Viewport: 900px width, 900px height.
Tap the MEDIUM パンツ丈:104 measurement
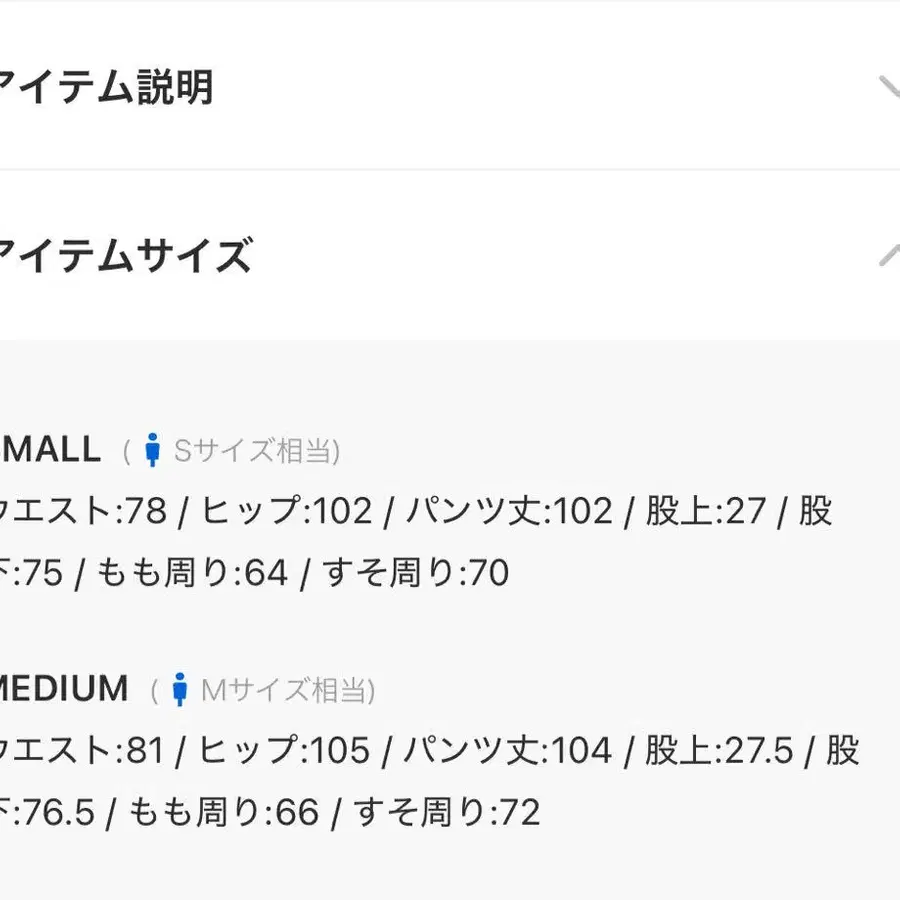[507, 750]
